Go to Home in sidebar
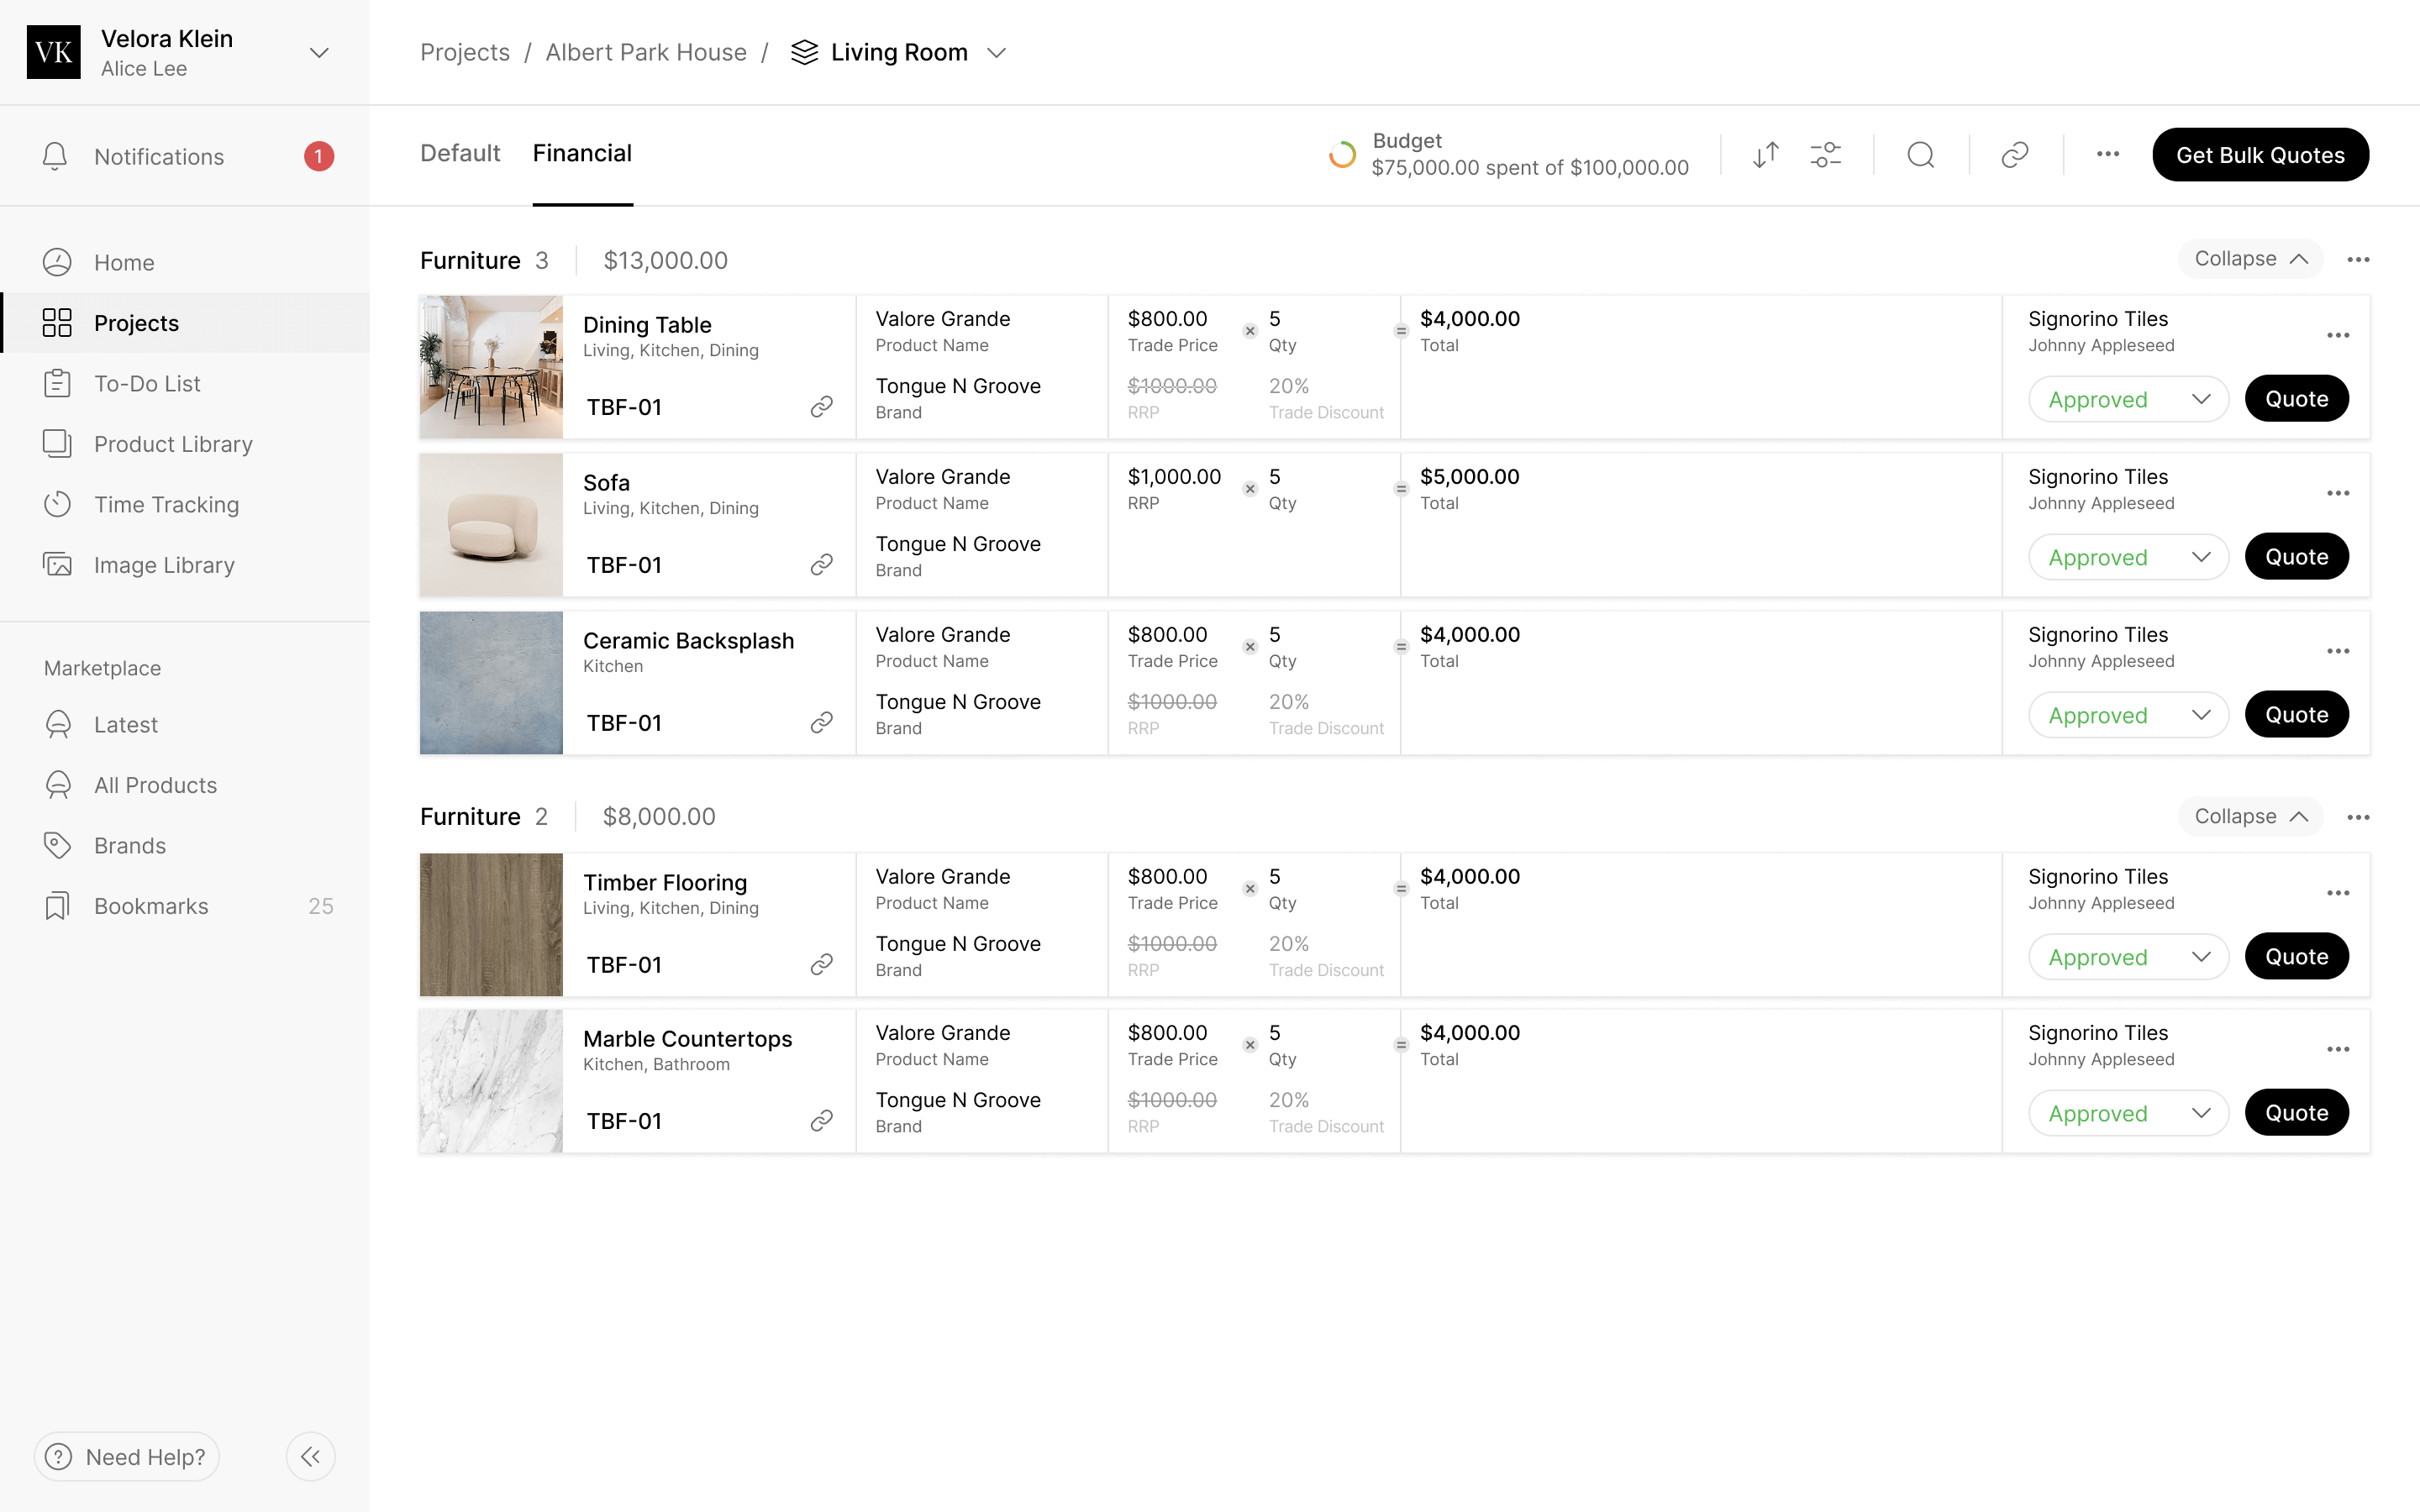The image size is (2420, 1512). pos(185,262)
